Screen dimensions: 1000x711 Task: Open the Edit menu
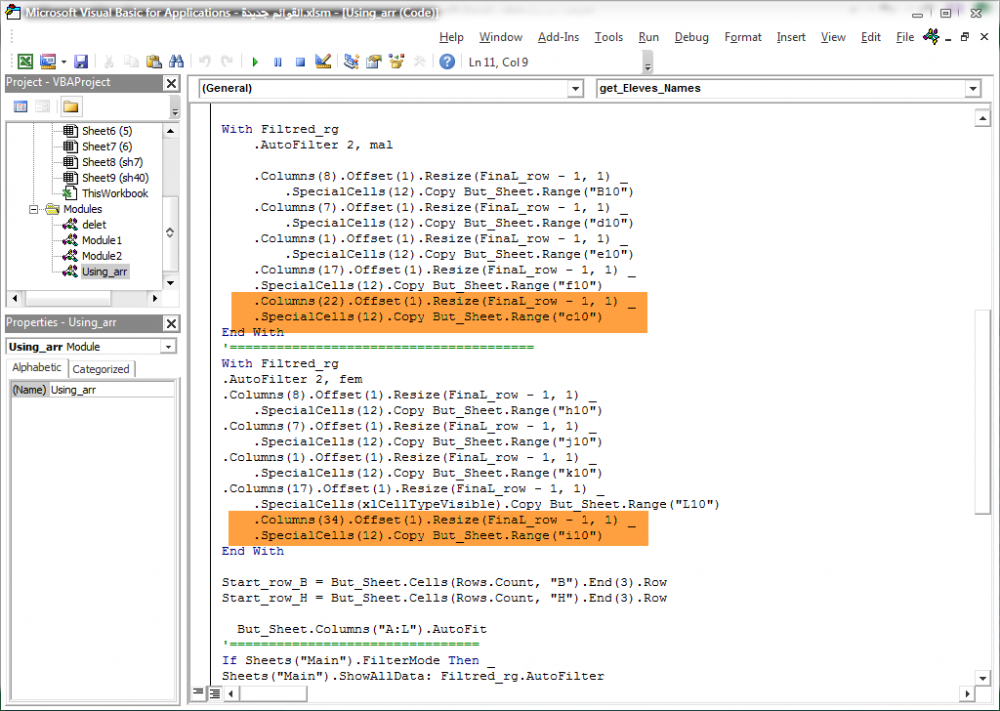pyautogui.click(x=871, y=37)
